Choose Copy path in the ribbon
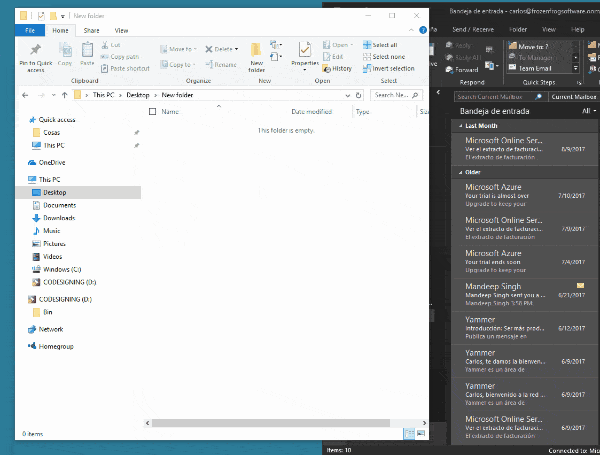This screenshot has height=455, width=600. click(x=120, y=57)
